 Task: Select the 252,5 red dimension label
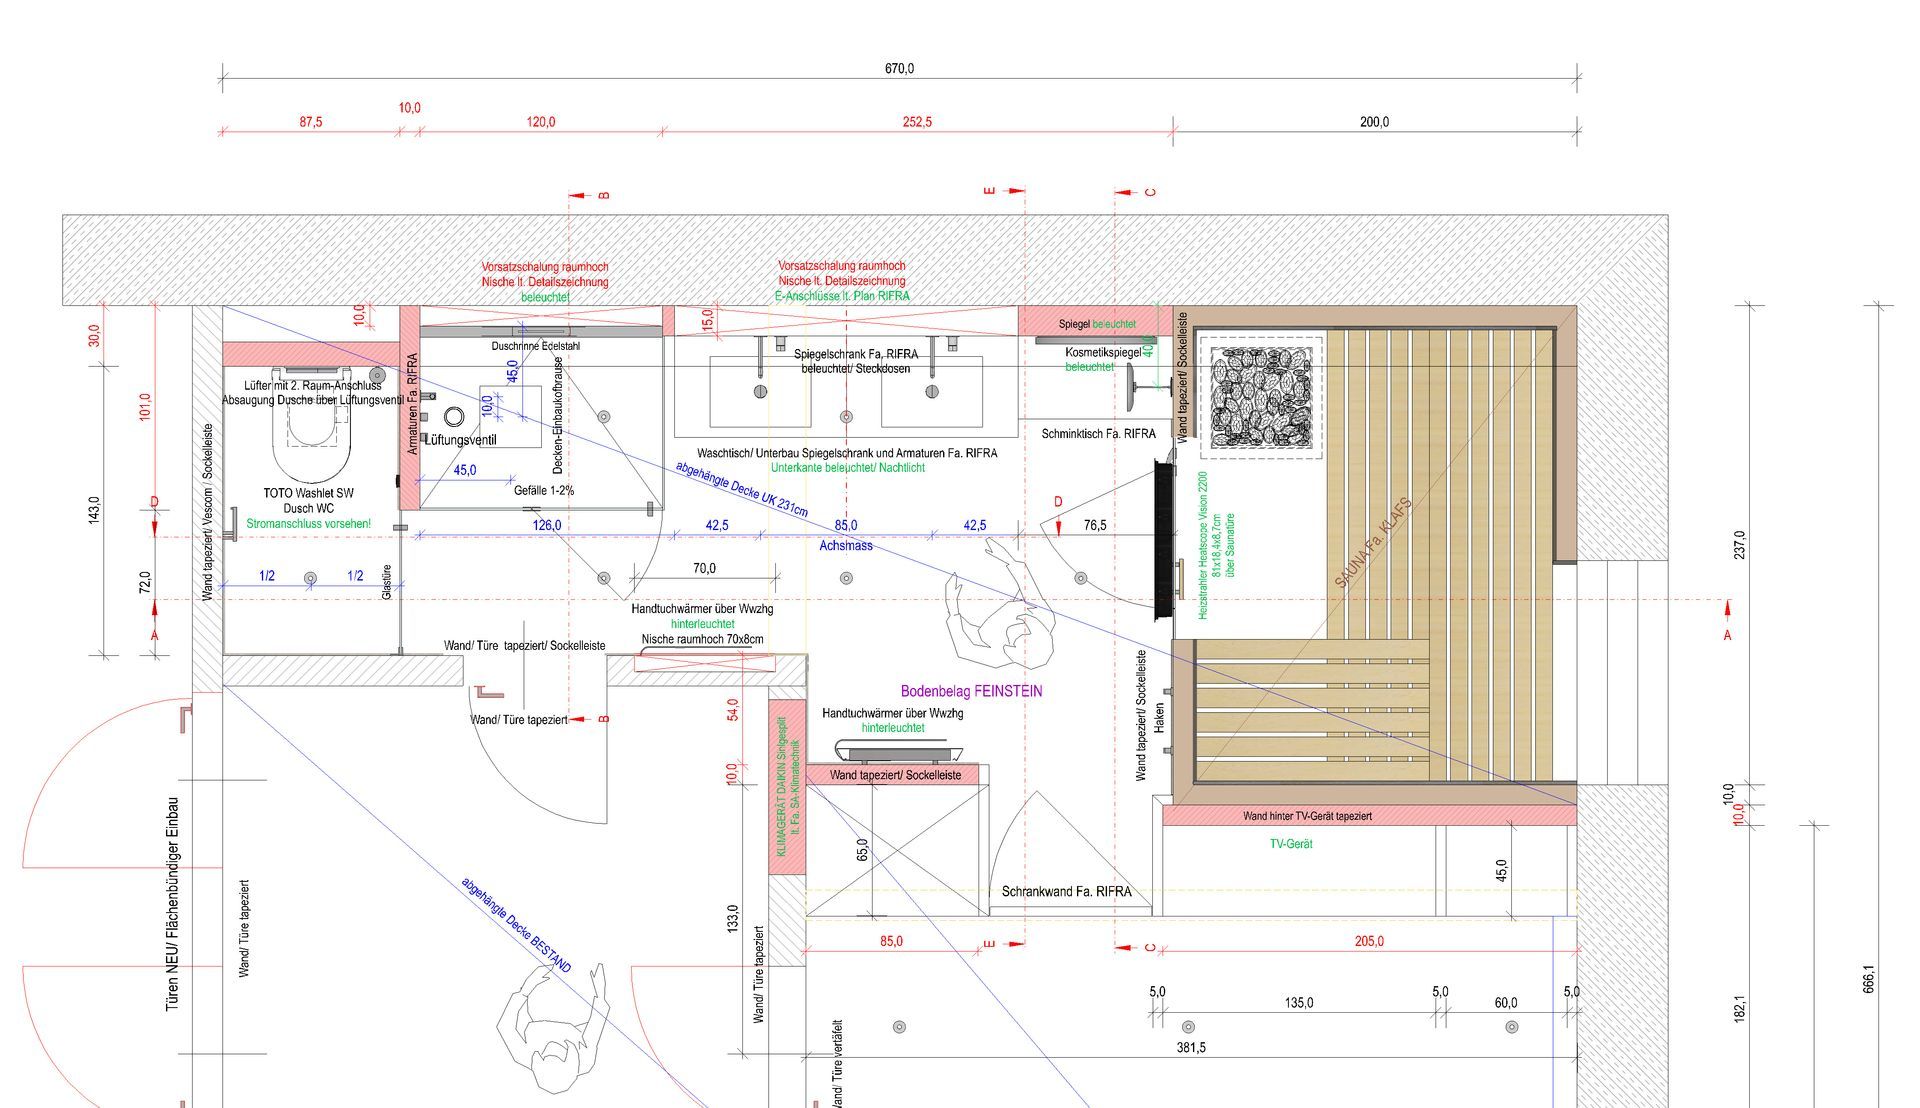click(917, 122)
